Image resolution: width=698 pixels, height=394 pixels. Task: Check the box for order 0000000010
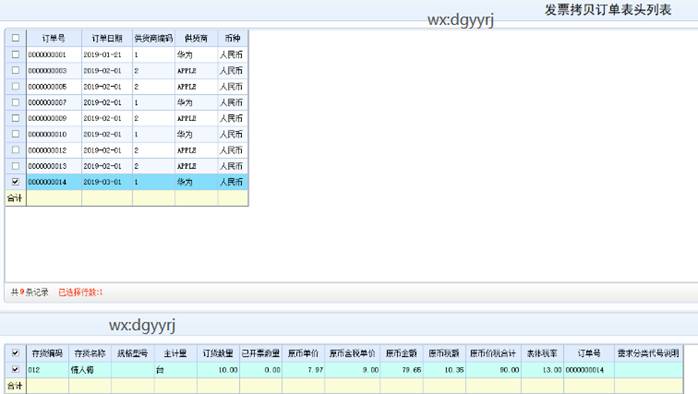point(16,134)
